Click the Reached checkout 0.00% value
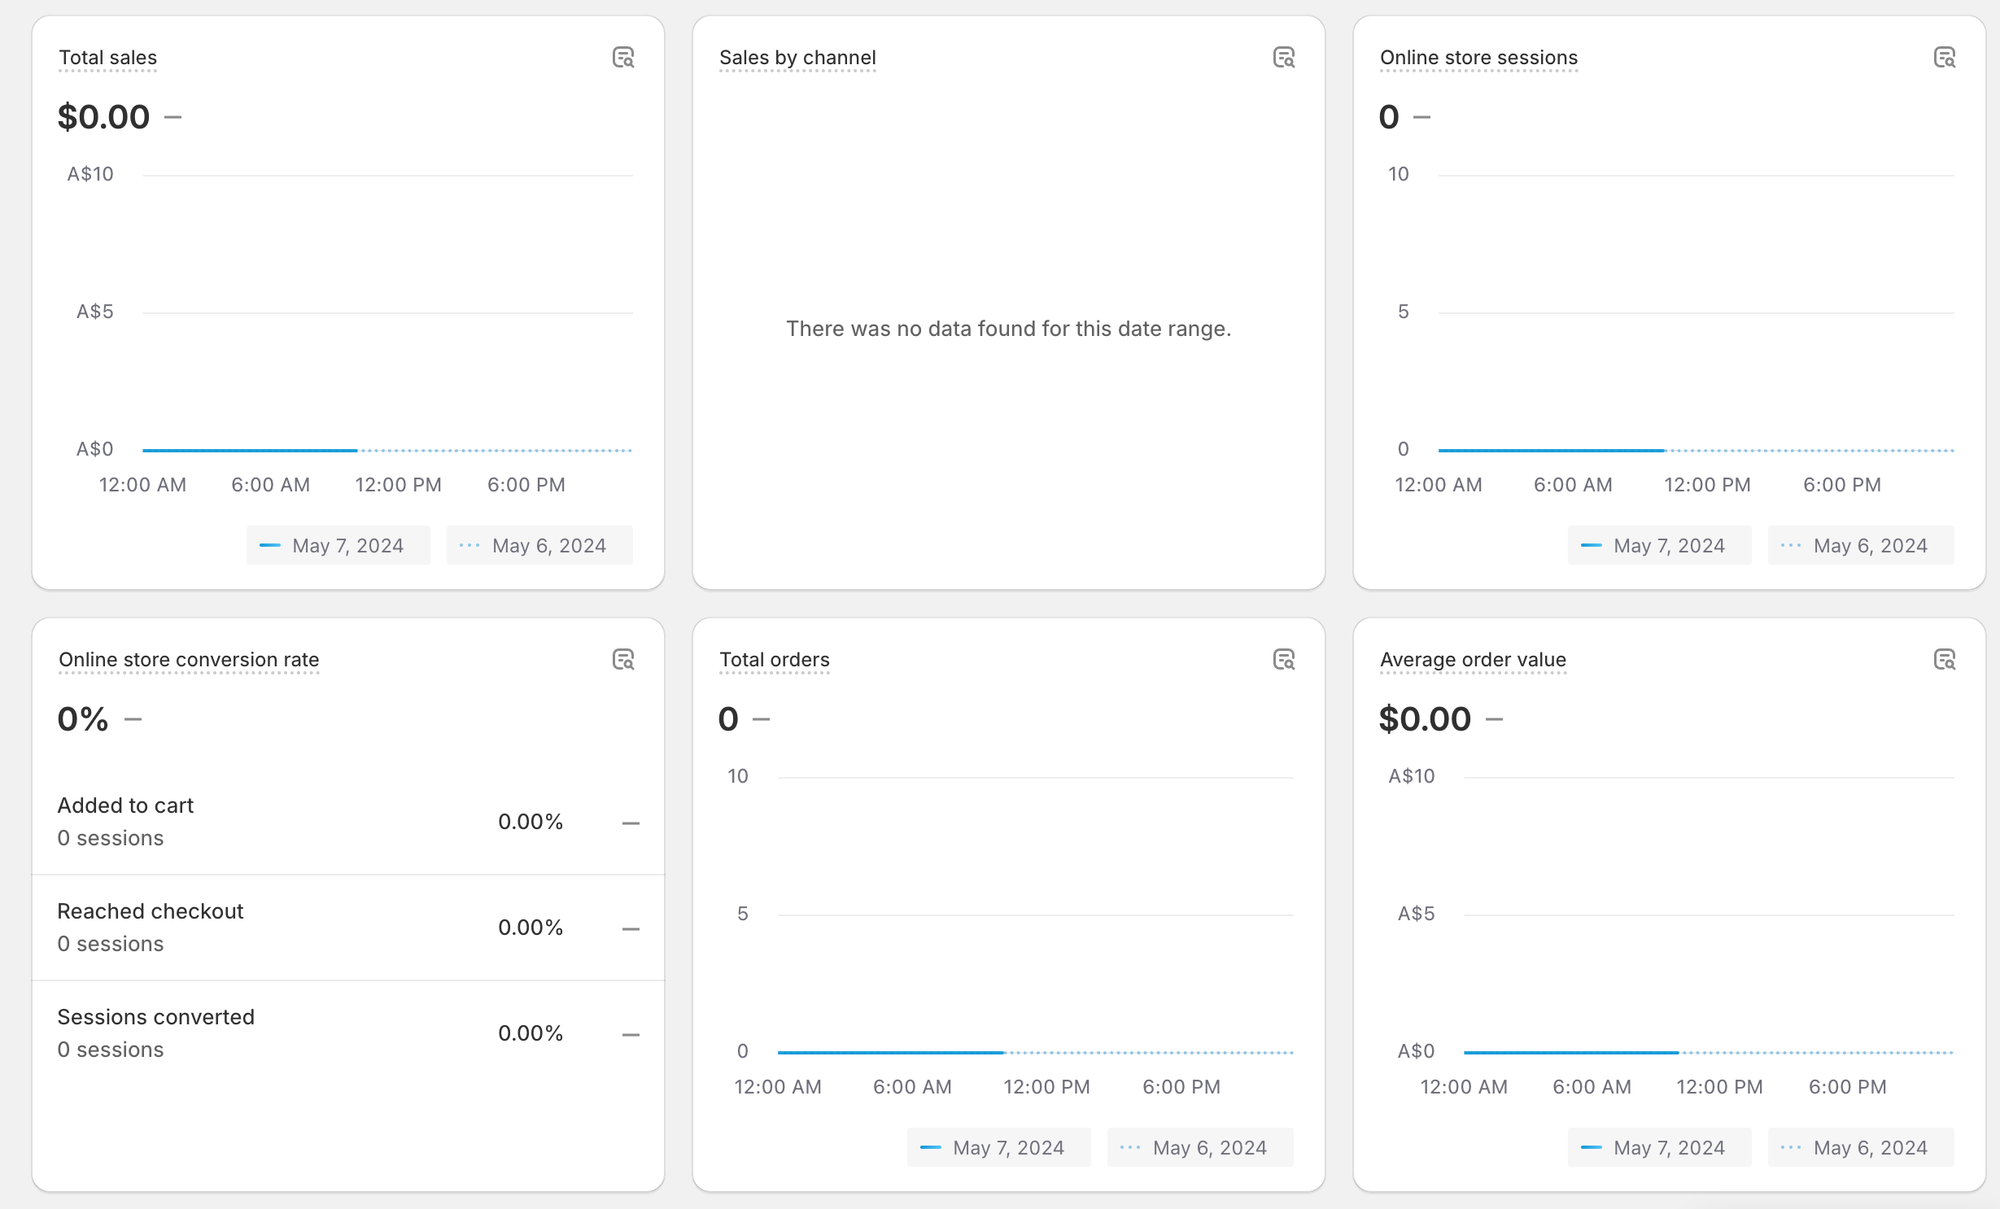The image size is (2000, 1209). [x=530, y=928]
